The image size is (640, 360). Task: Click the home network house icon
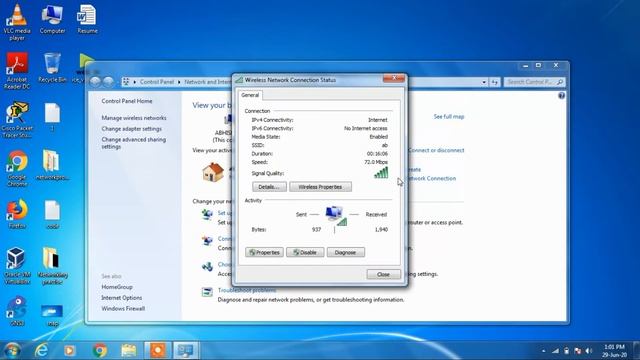213,172
